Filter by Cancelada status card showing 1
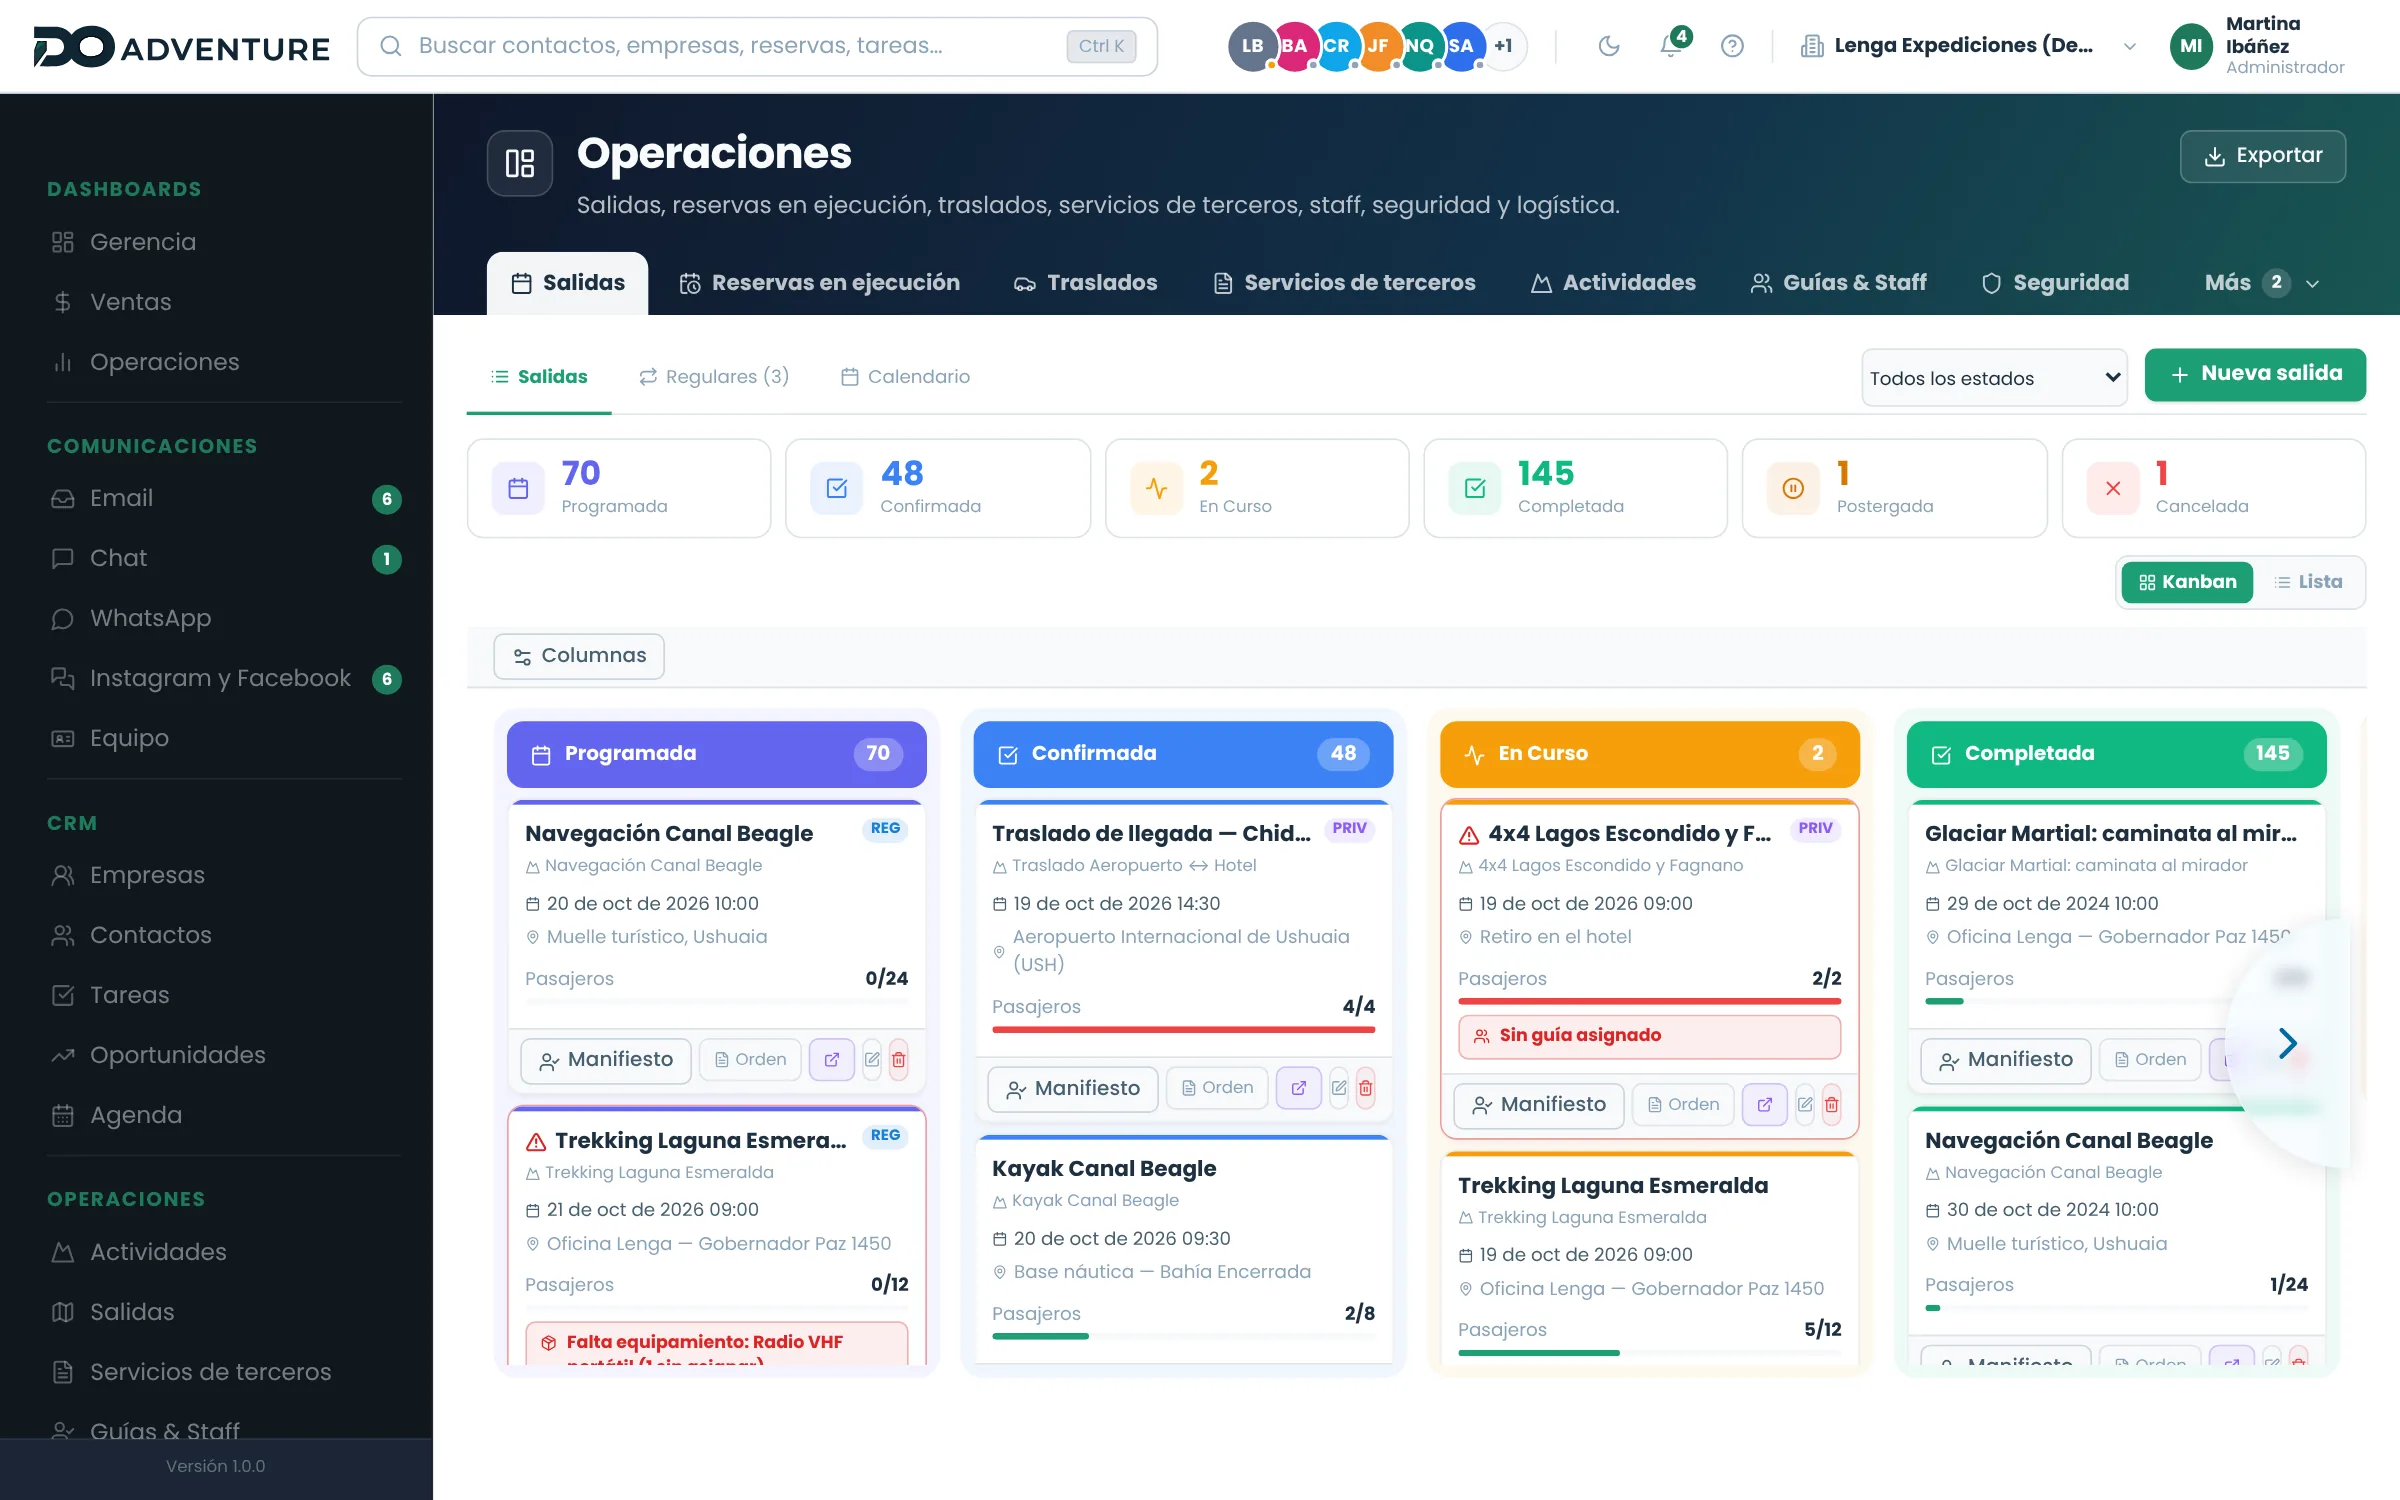 pos(2214,488)
